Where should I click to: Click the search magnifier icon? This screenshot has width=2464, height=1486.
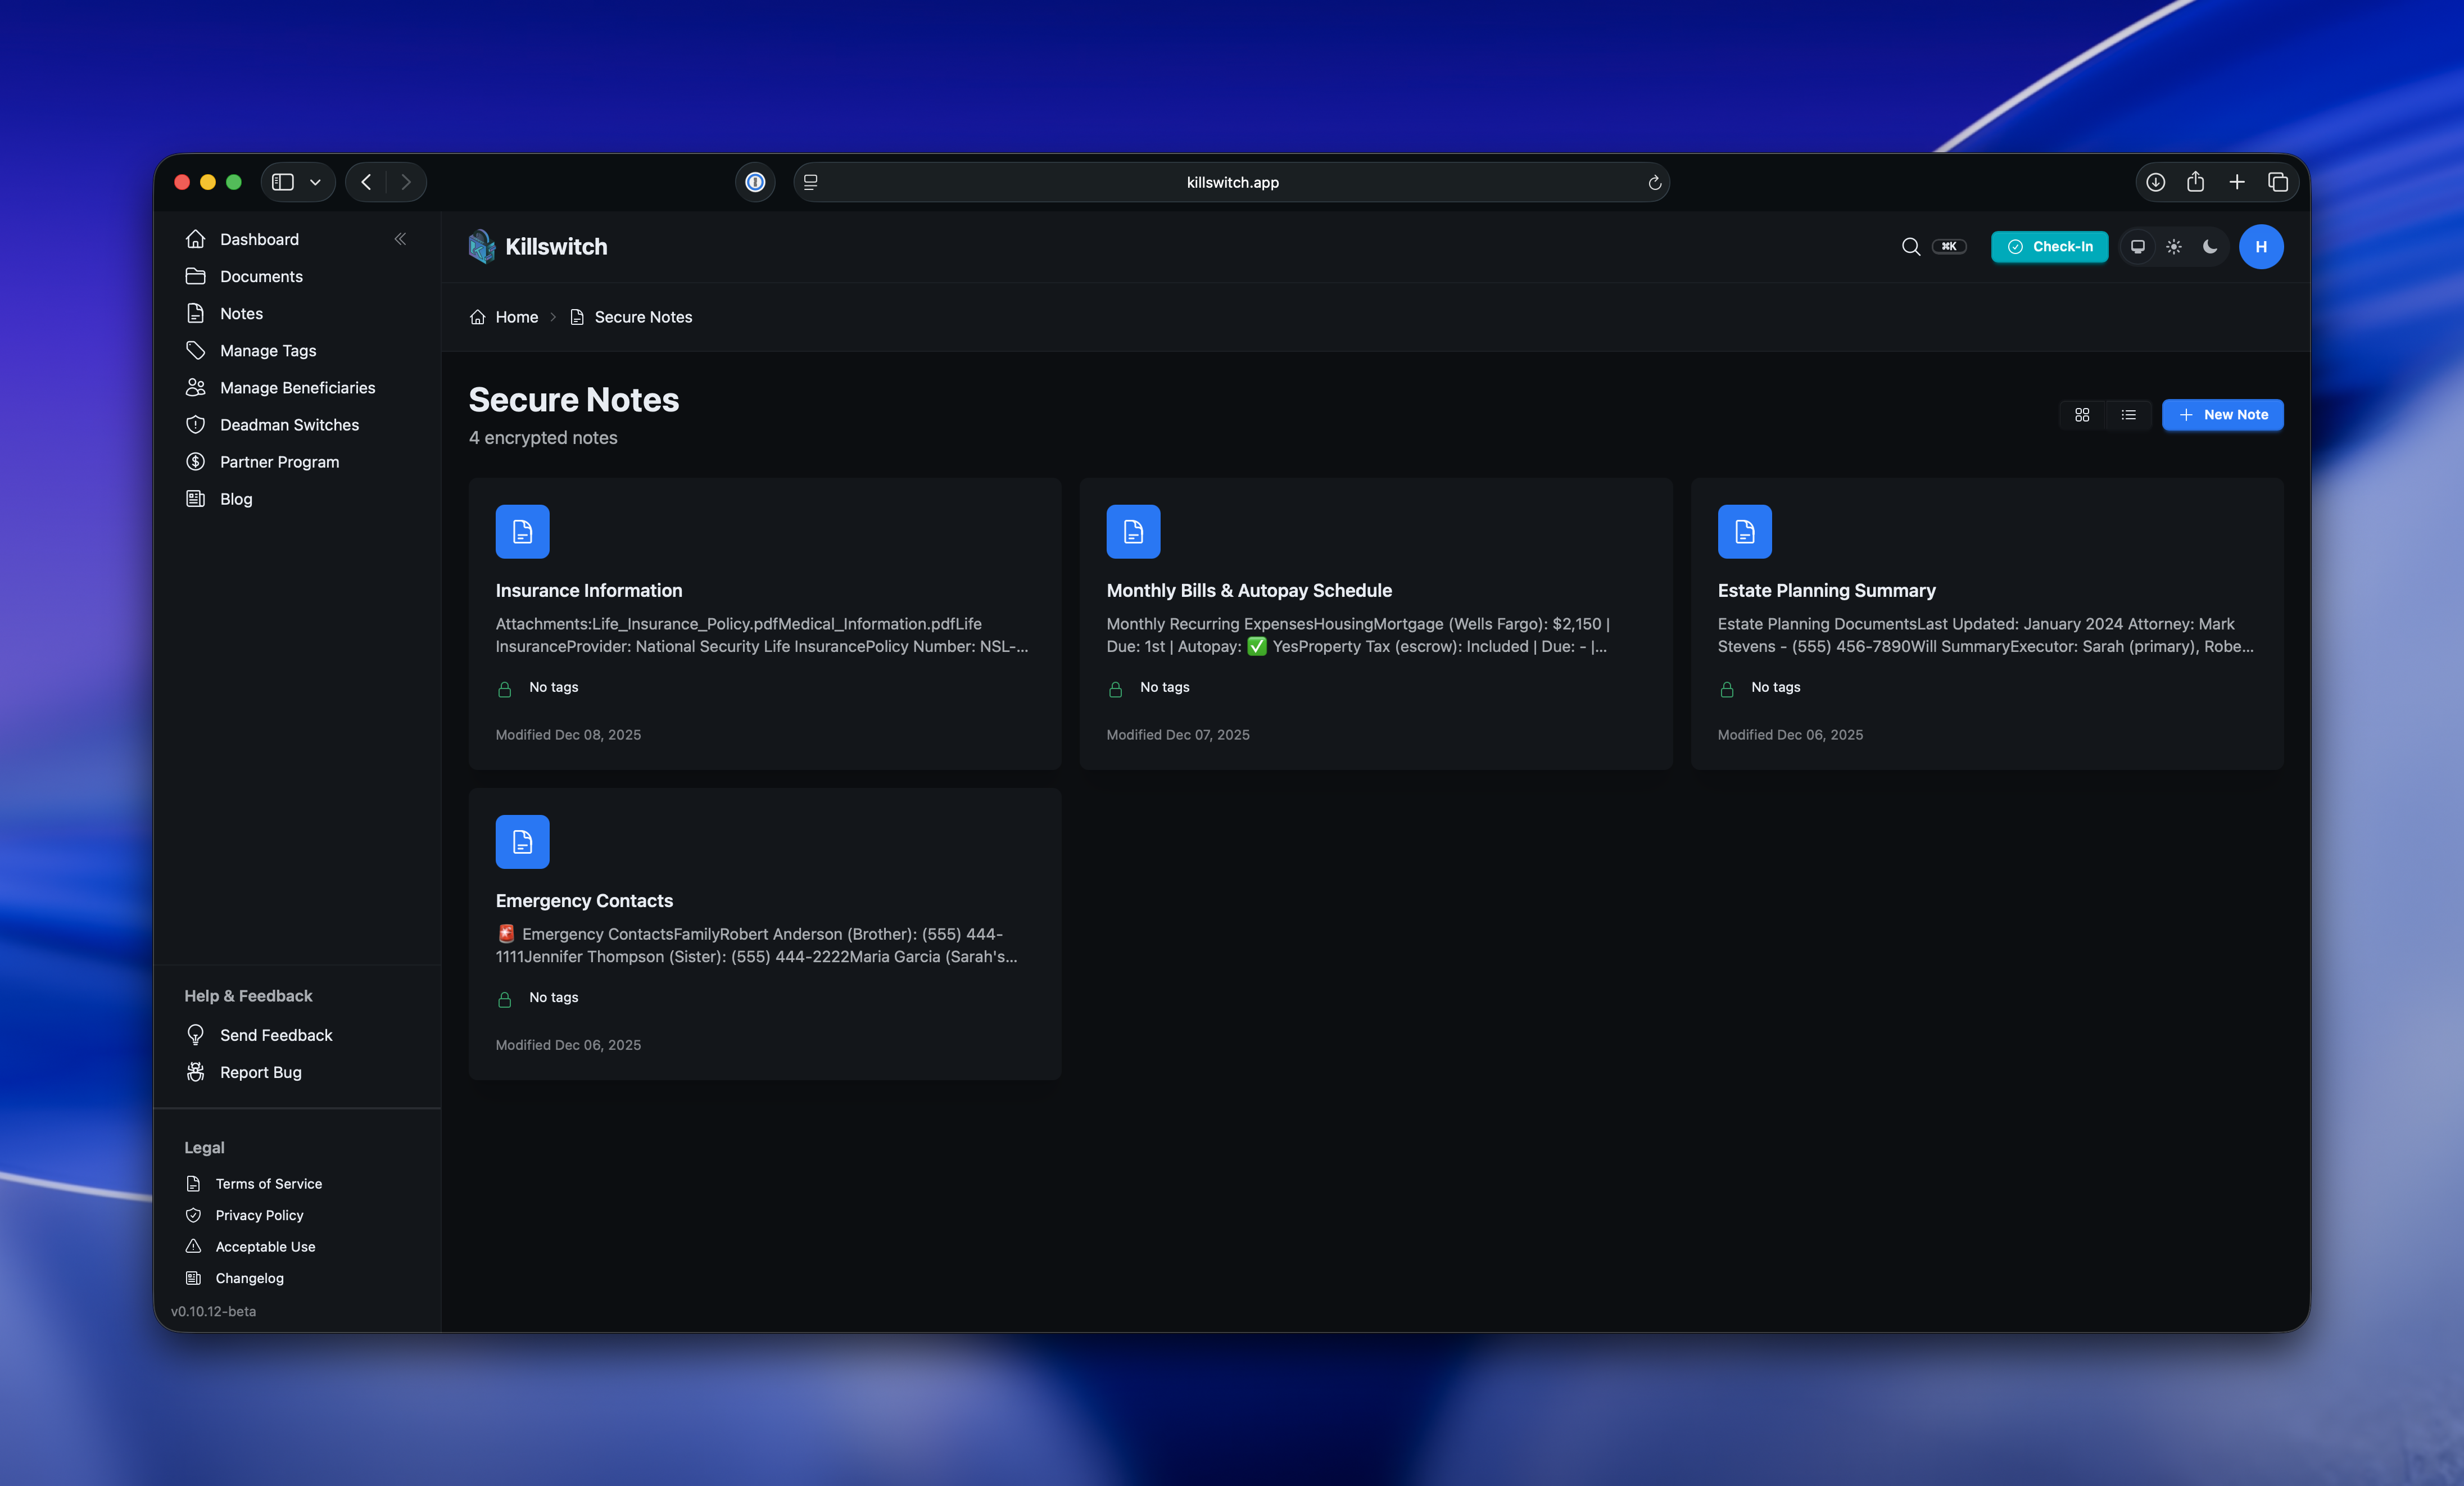(1910, 247)
